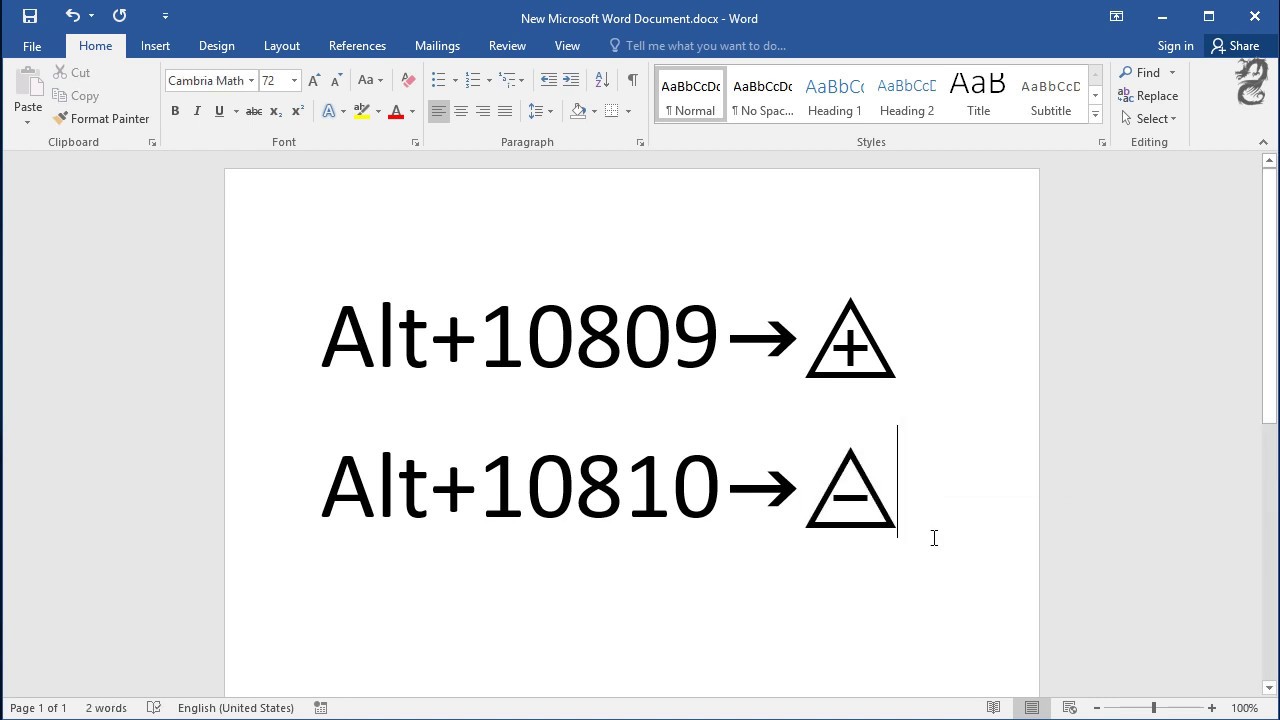Open Customize Quick Access Toolbar dropdown
1280x720 pixels.
click(x=165, y=16)
